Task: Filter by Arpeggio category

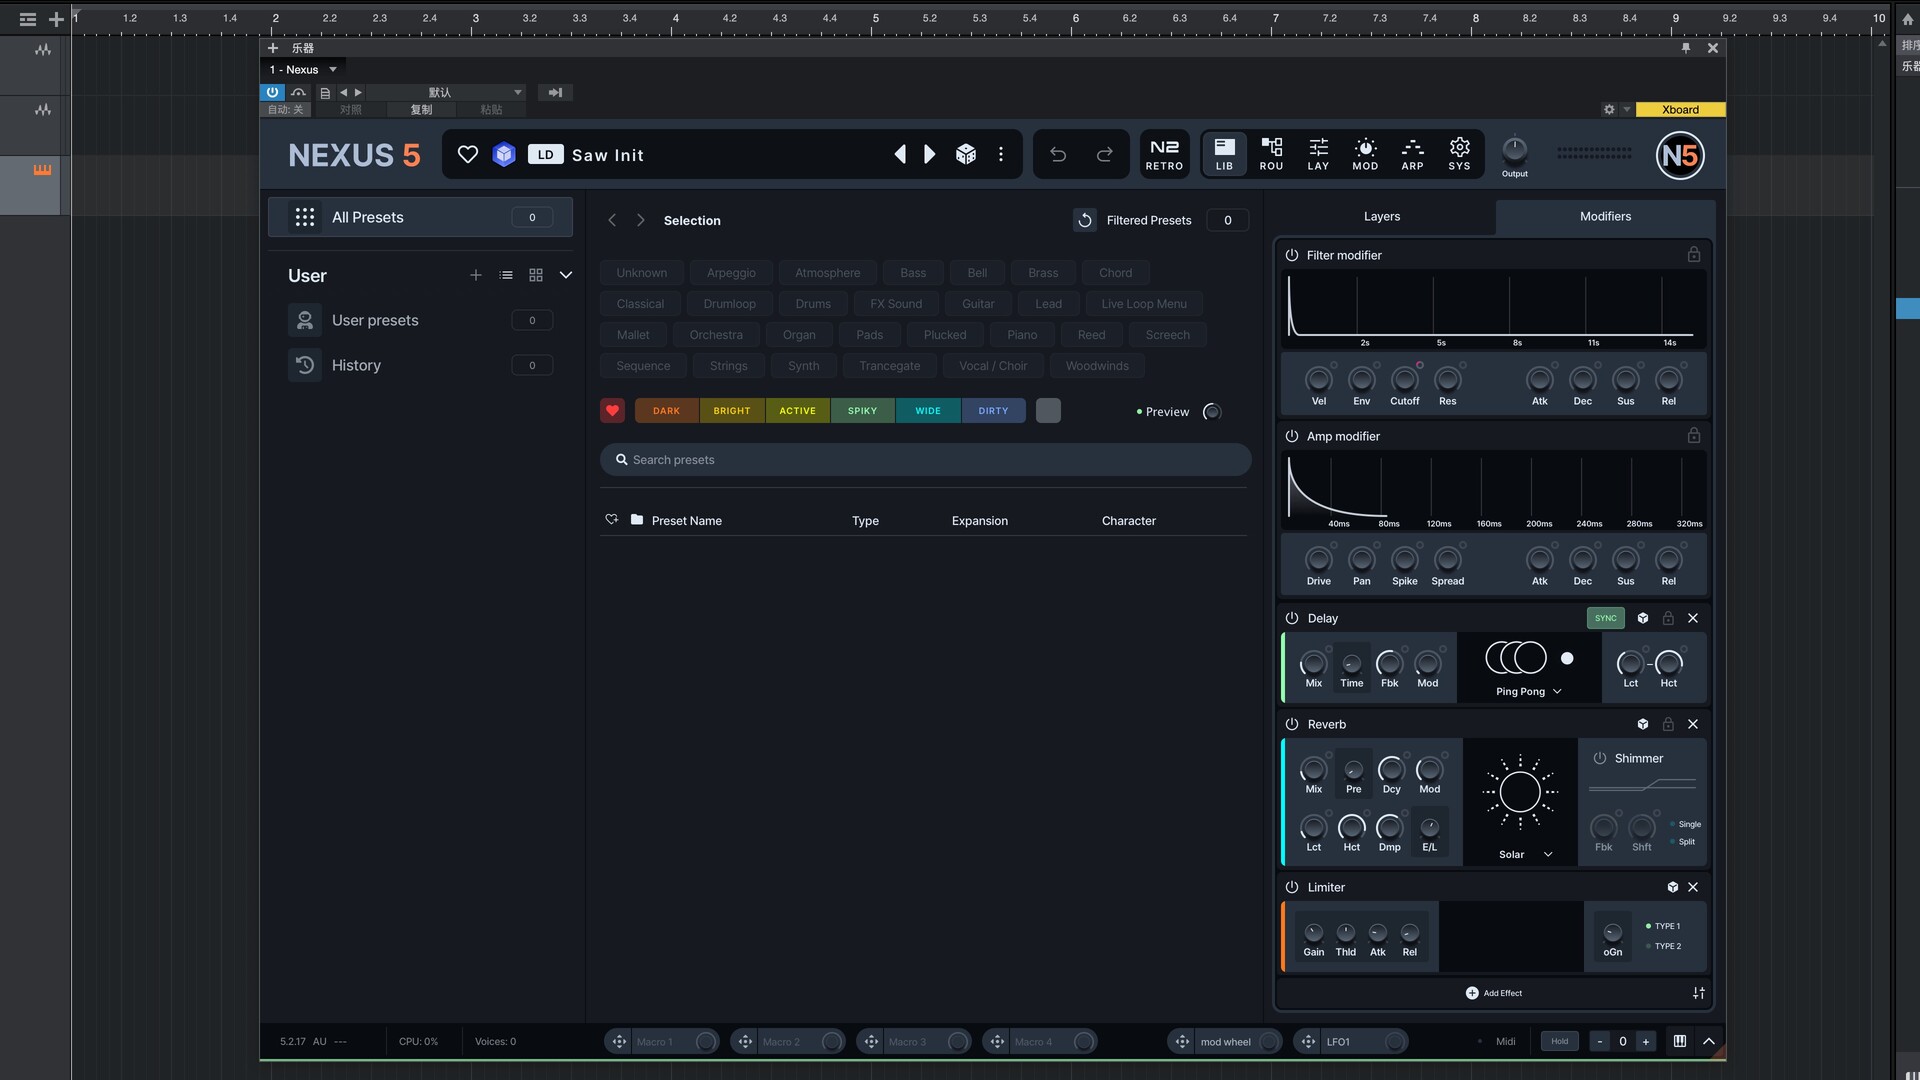Action: [731, 273]
